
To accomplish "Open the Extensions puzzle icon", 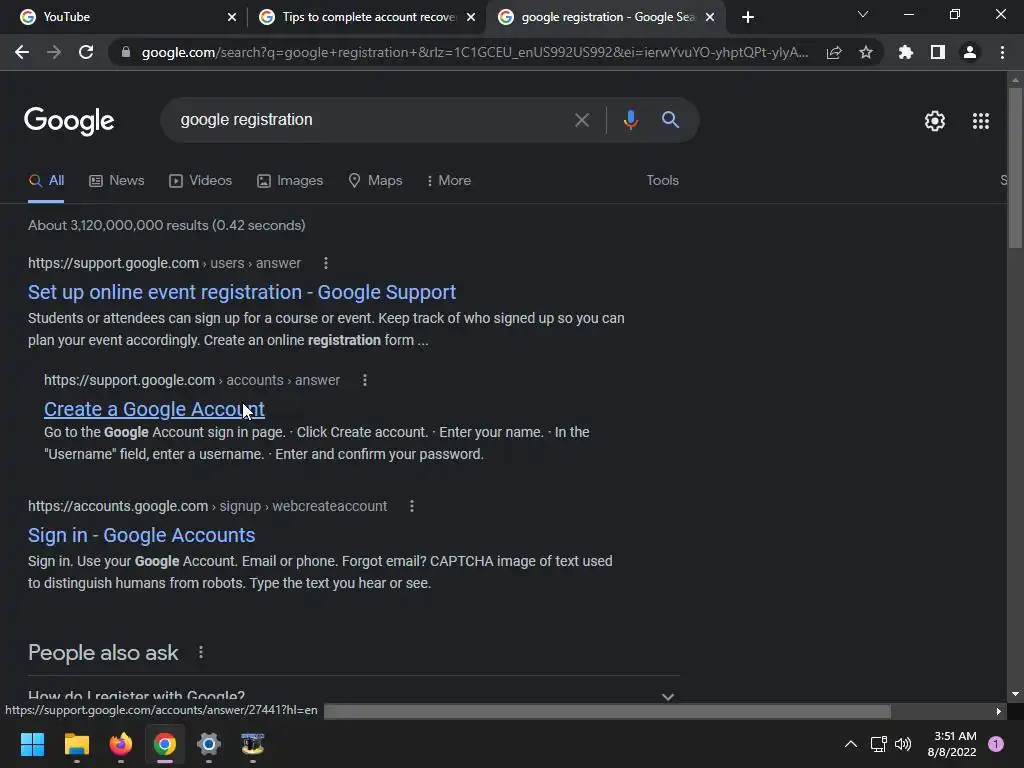I will (906, 52).
